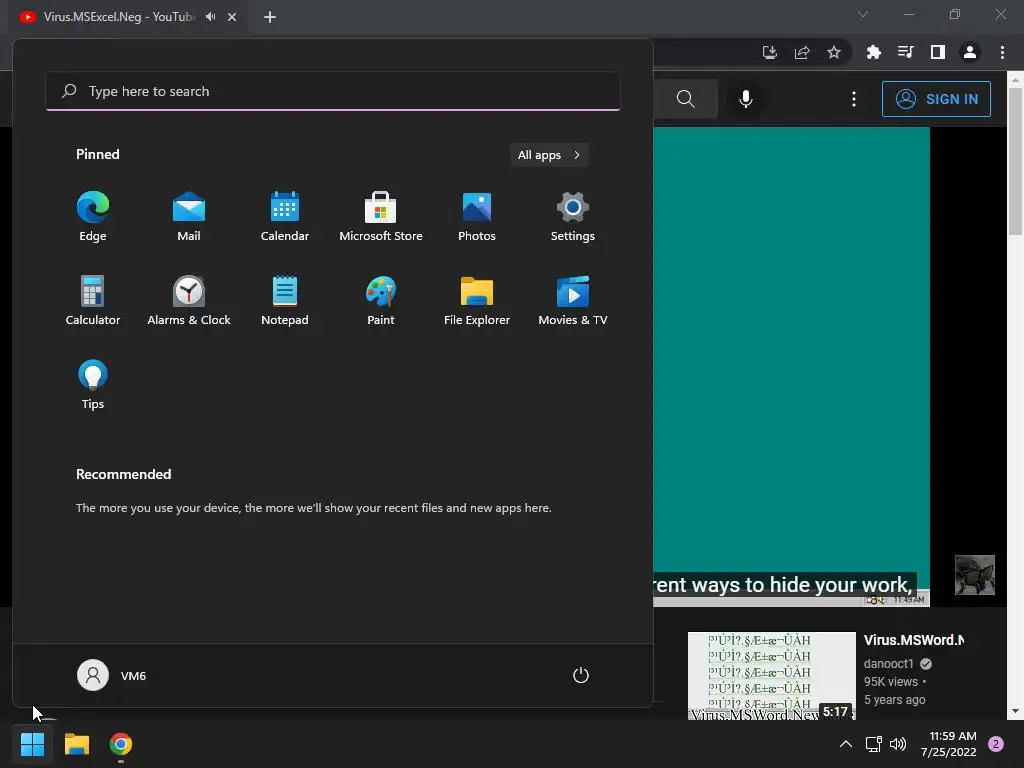Start YouTube voice search with microphone

click(746, 99)
